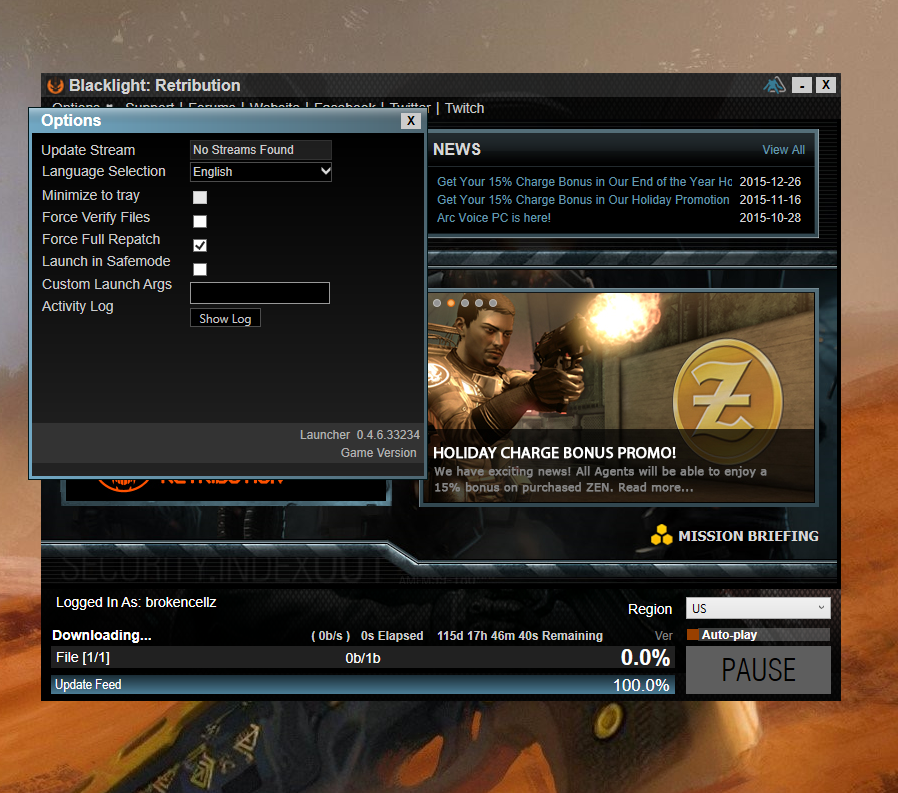Click the PAUSE button
This screenshot has width=898, height=793.
tap(758, 669)
